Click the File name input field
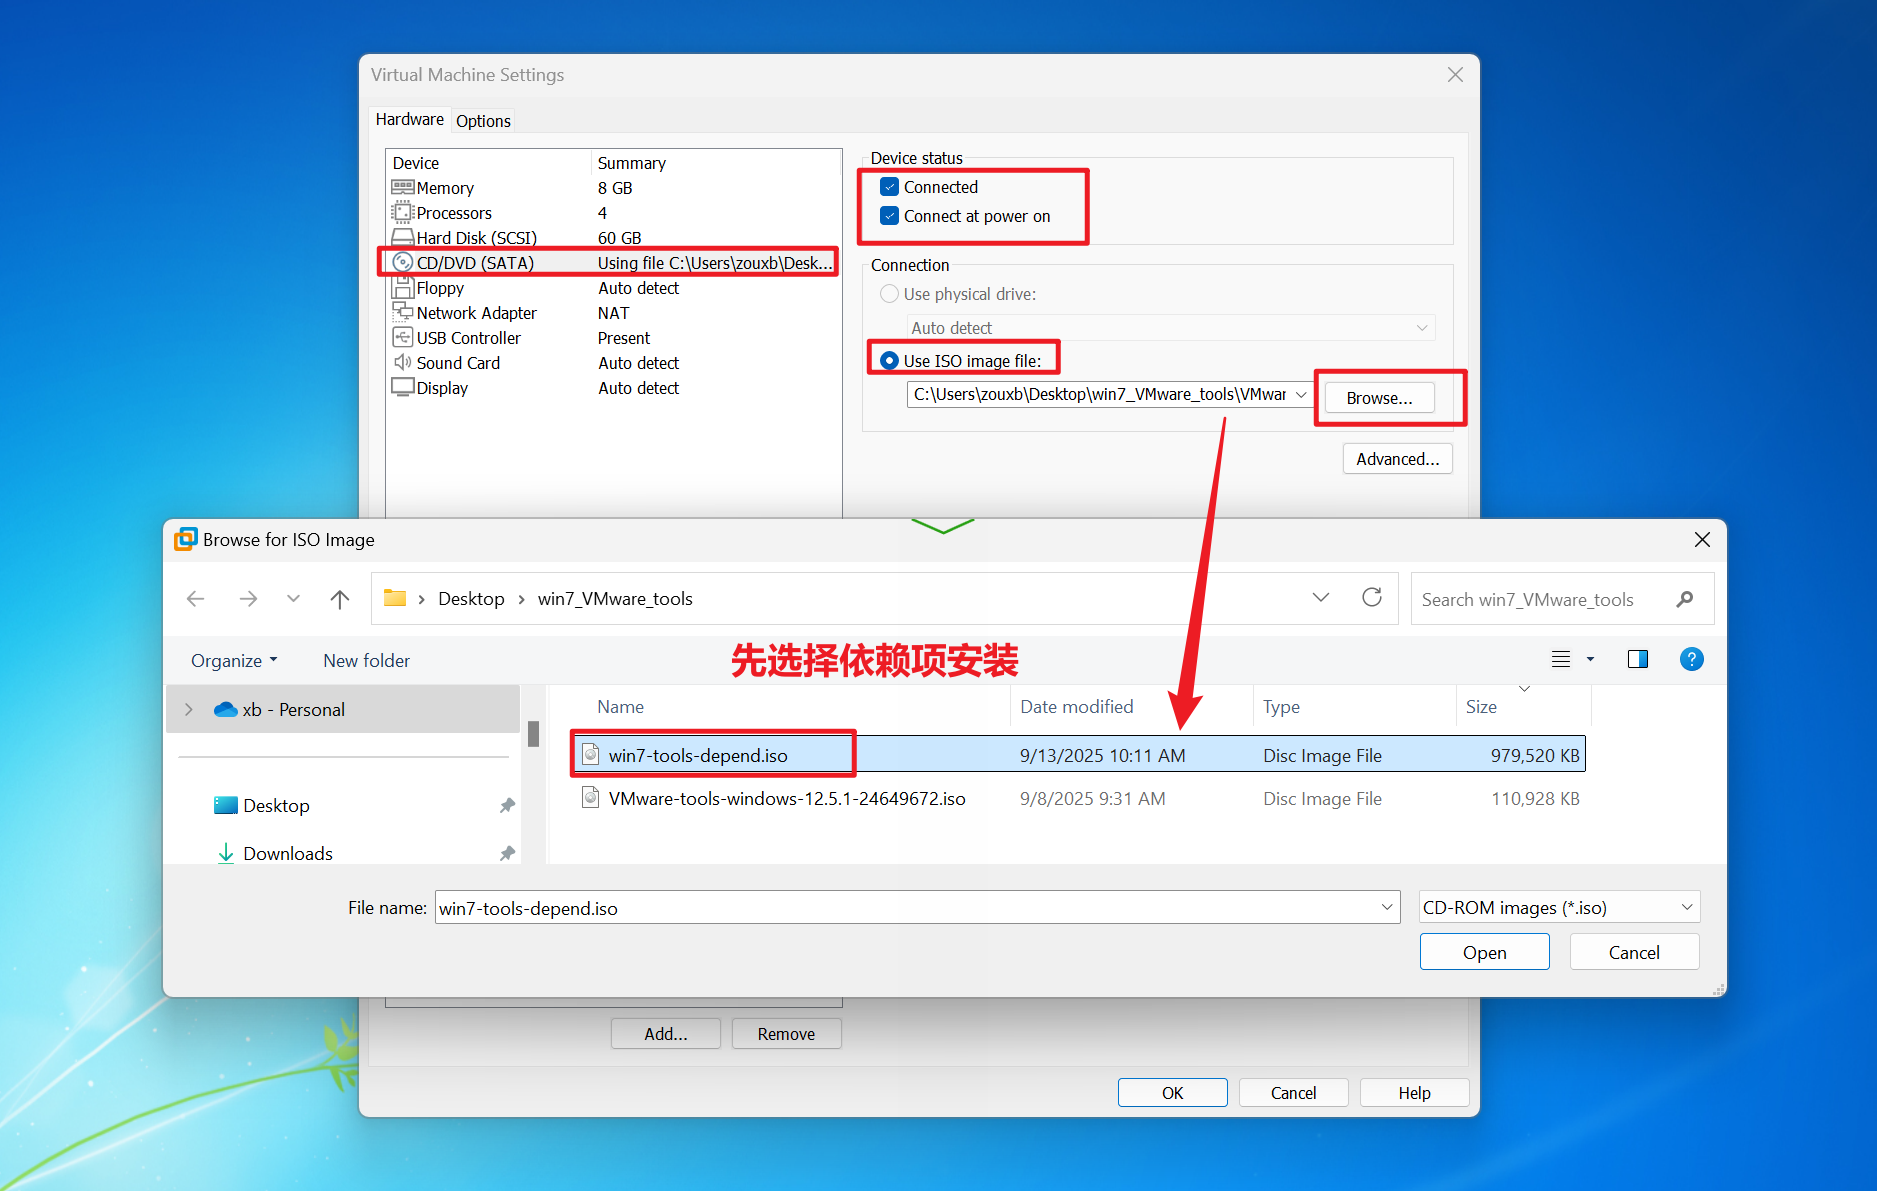This screenshot has height=1191, width=1877. pyautogui.click(x=900, y=907)
